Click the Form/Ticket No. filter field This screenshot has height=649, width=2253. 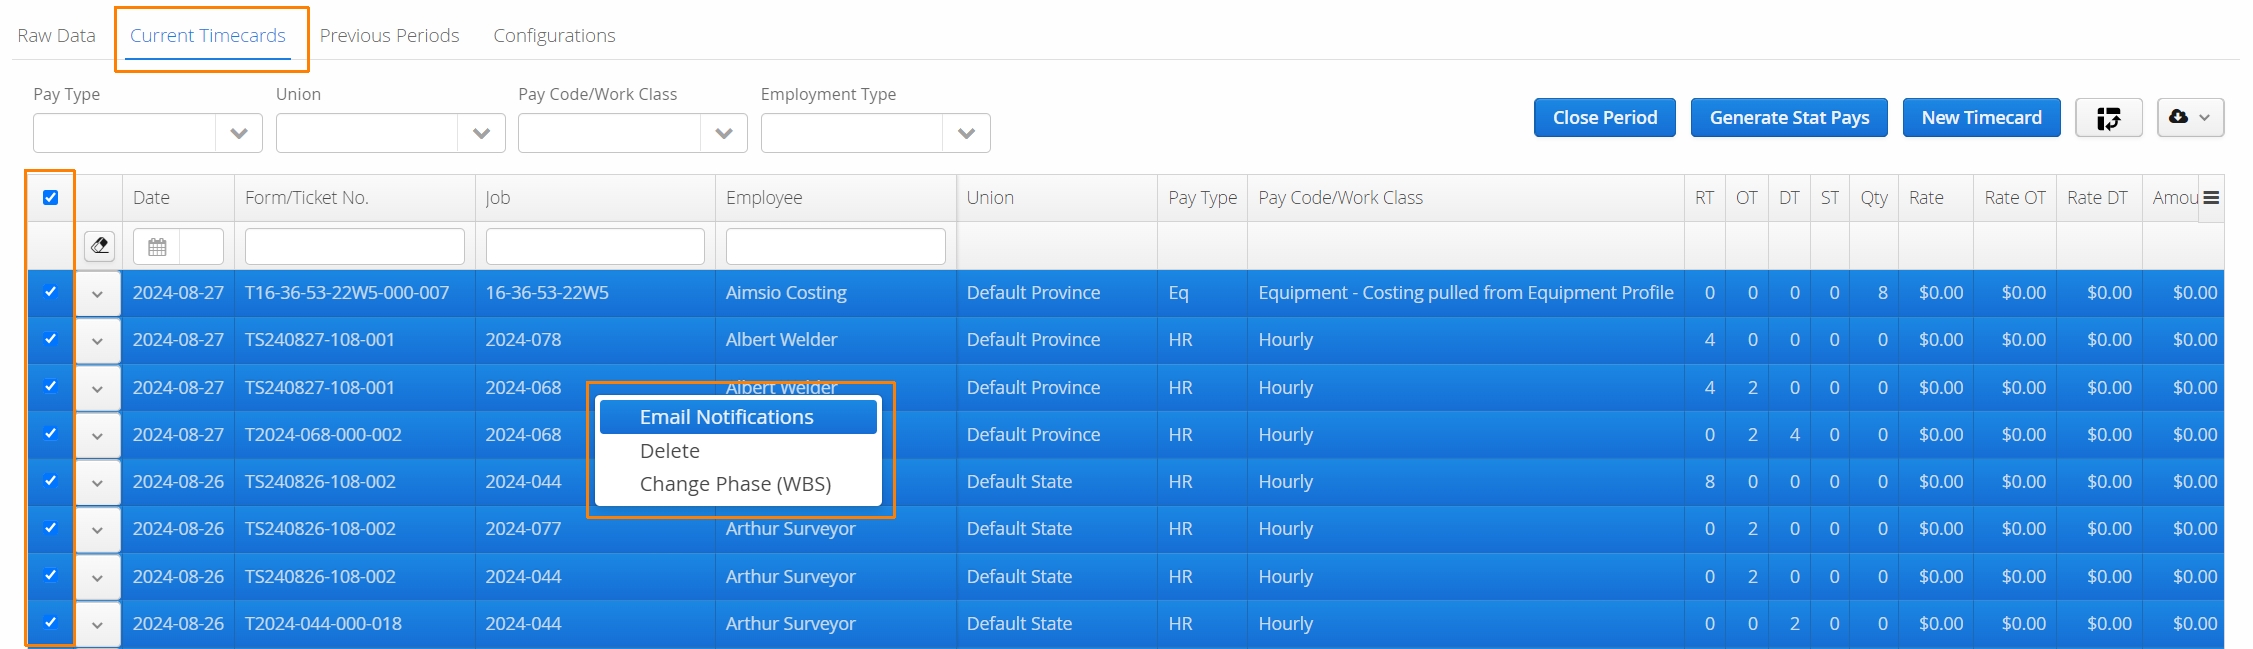[x=355, y=246]
